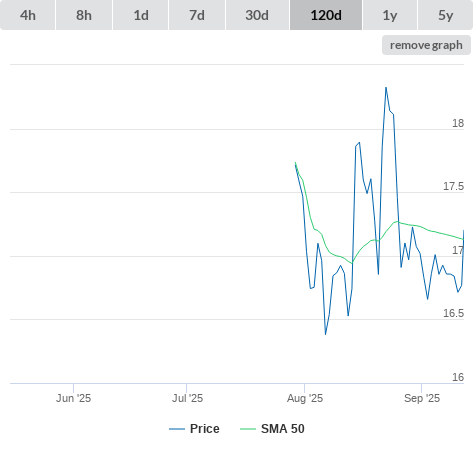Viewport: 474px width, 455px height.
Task: Click the green SMA 50 legend marker
Action: pyautogui.click(x=248, y=429)
